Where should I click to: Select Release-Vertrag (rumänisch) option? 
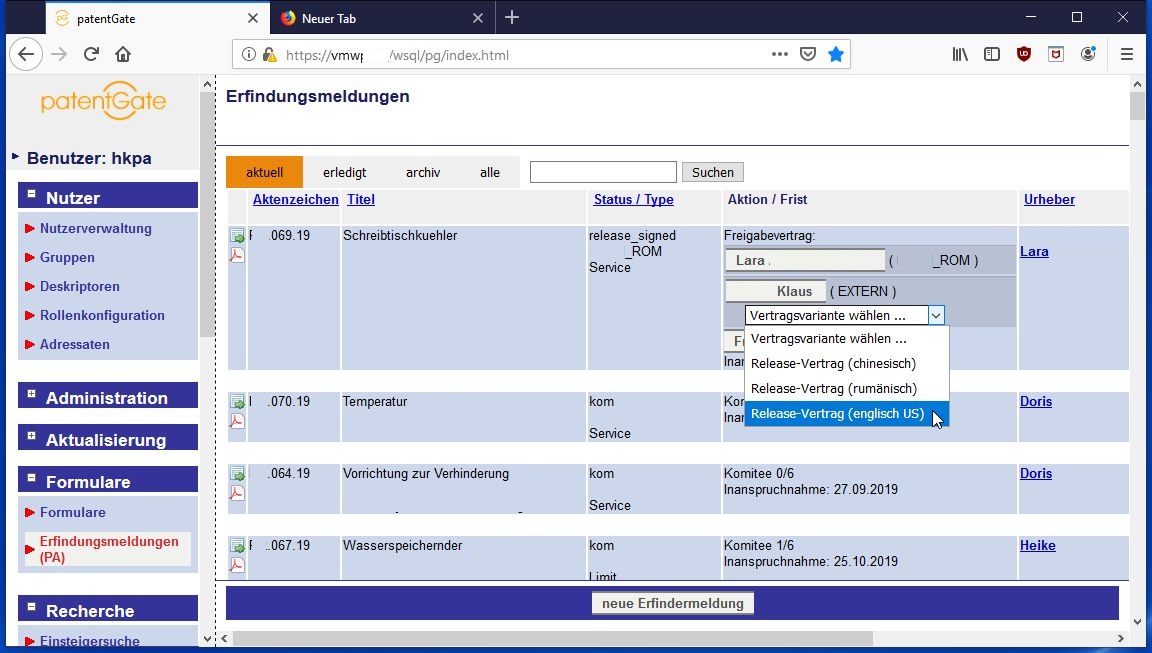point(846,389)
